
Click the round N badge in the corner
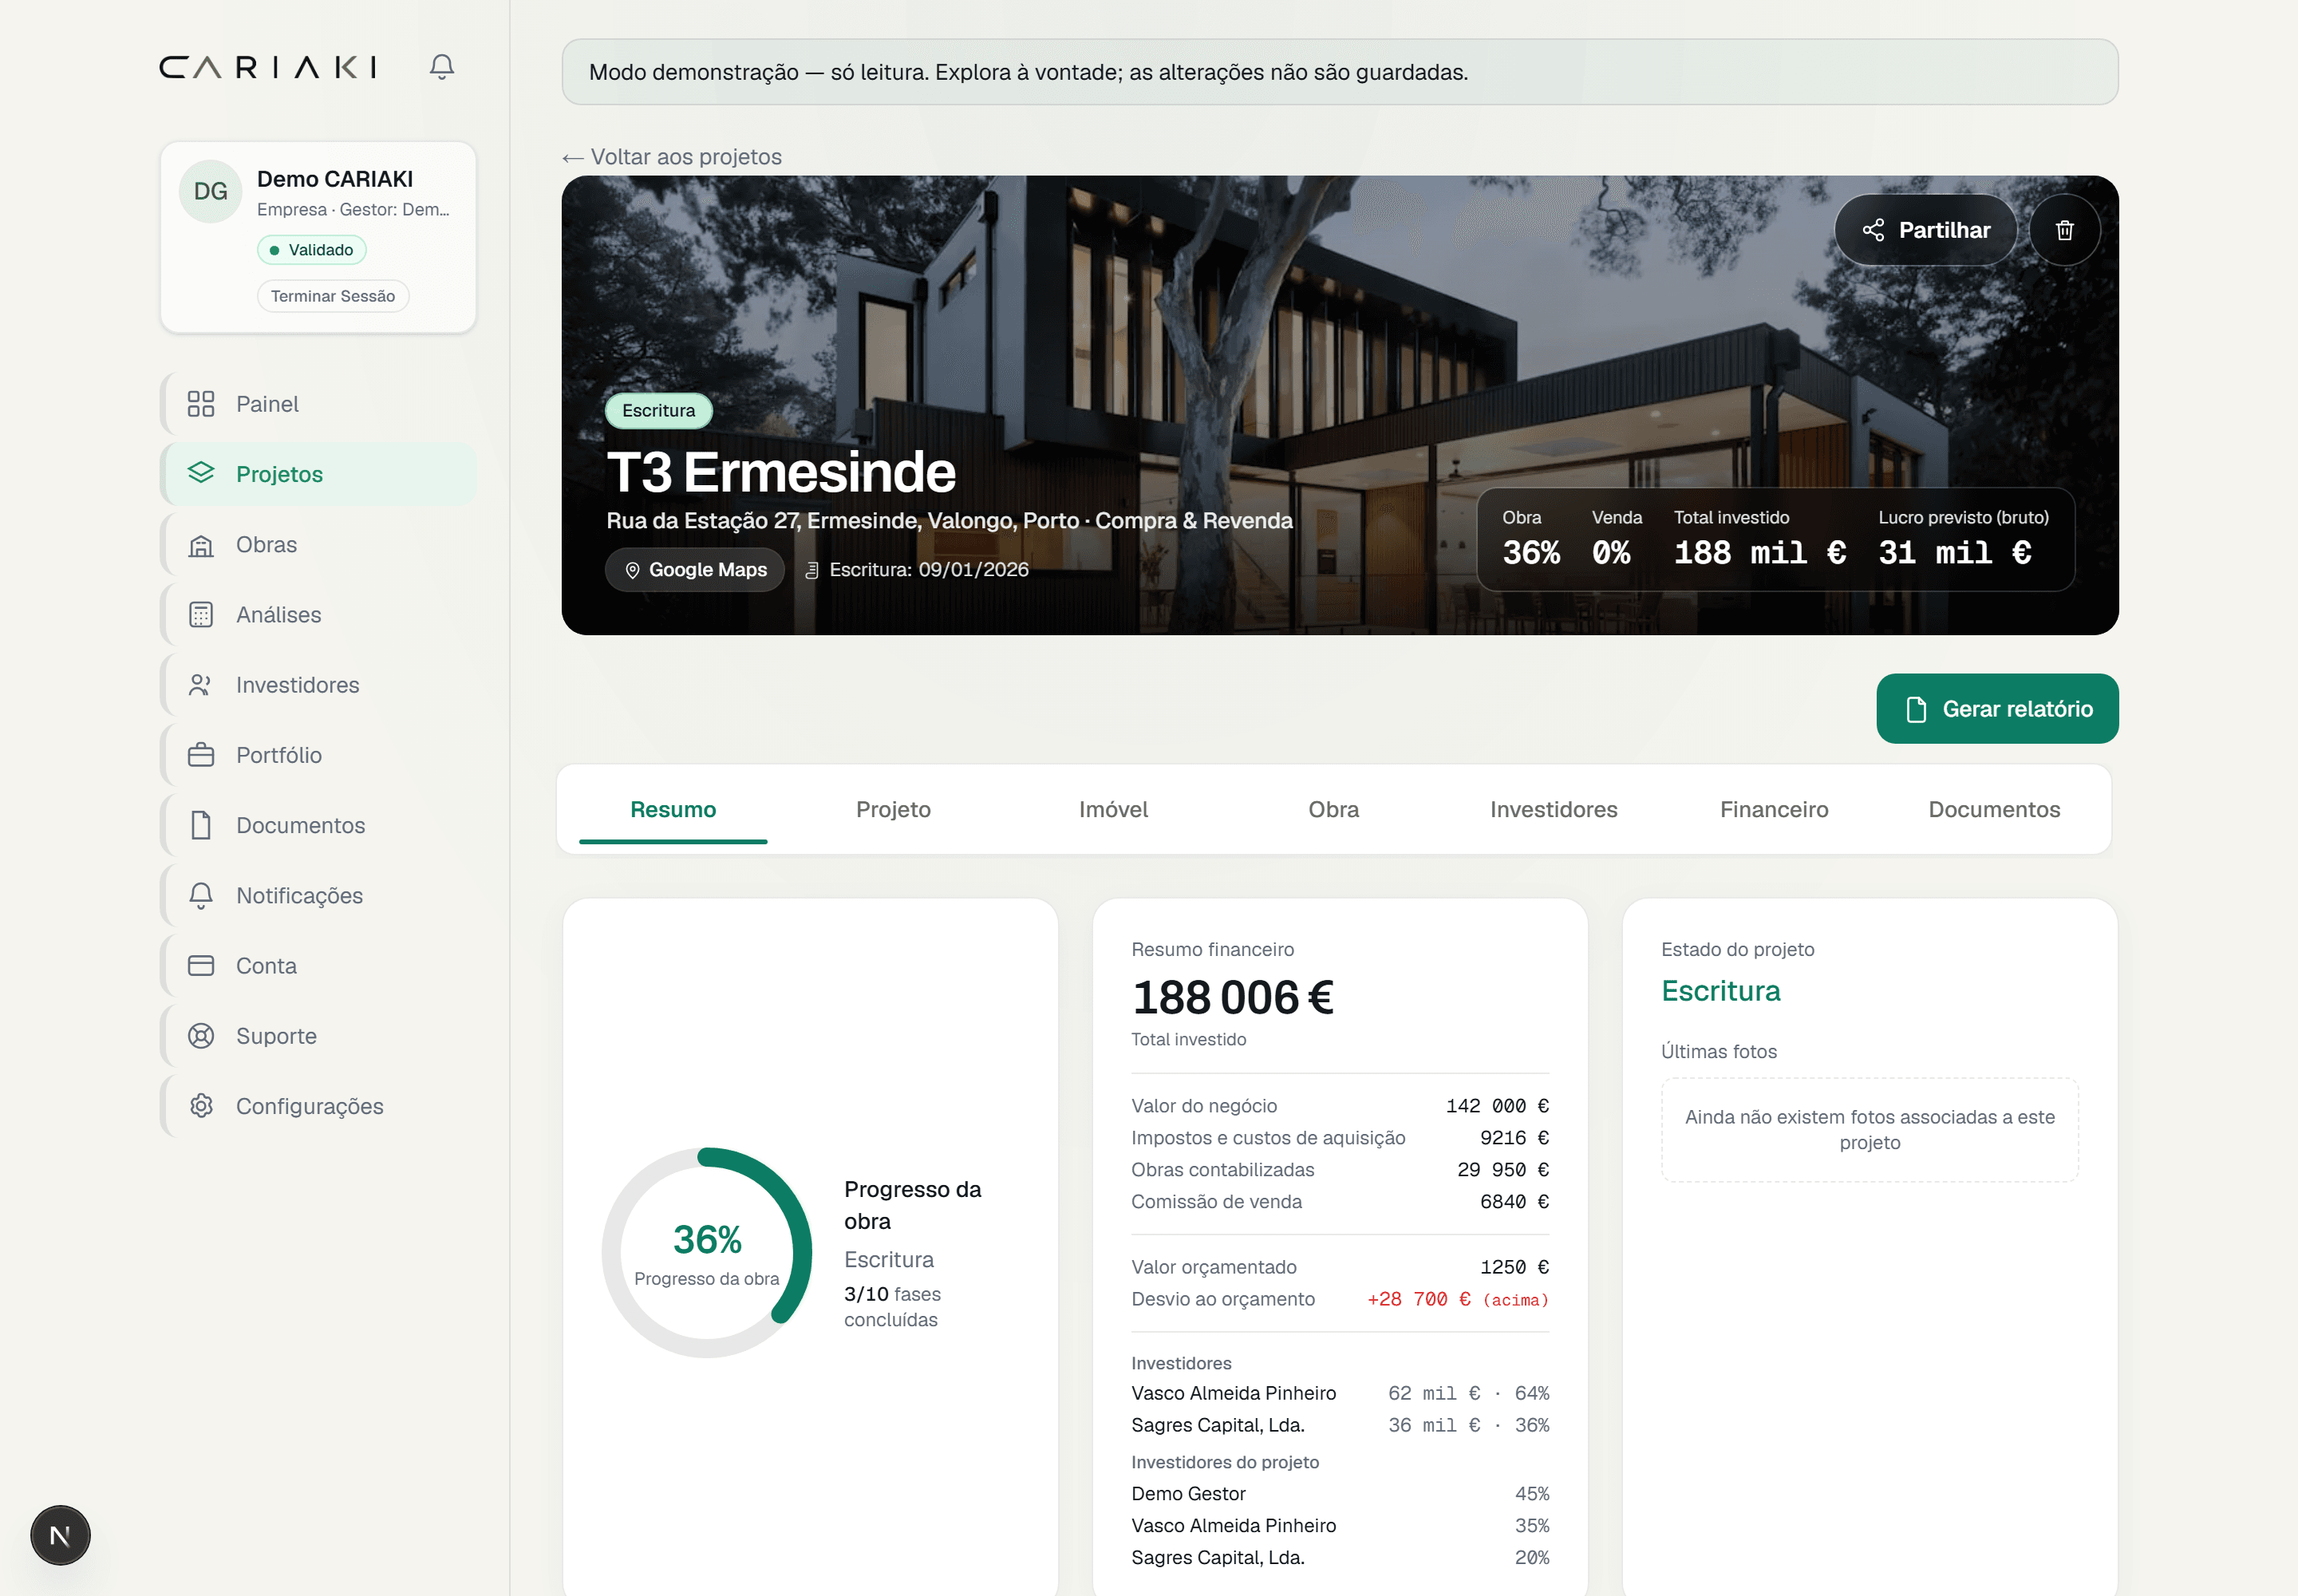pyautogui.click(x=60, y=1535)
